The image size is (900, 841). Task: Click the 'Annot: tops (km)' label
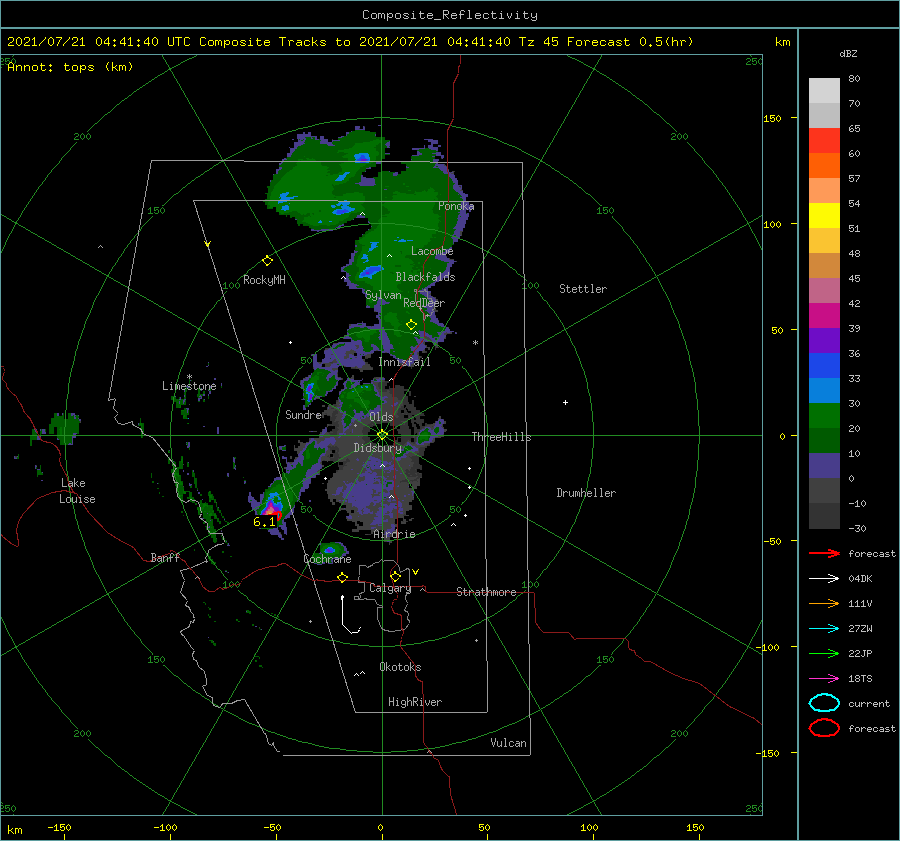tap(70, 67)
